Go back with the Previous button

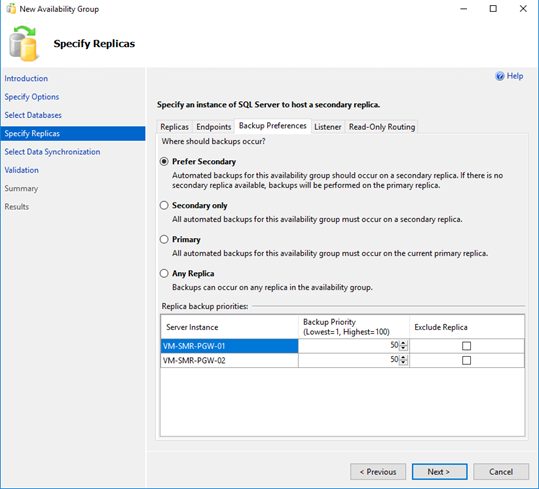(x=378, y=472)
